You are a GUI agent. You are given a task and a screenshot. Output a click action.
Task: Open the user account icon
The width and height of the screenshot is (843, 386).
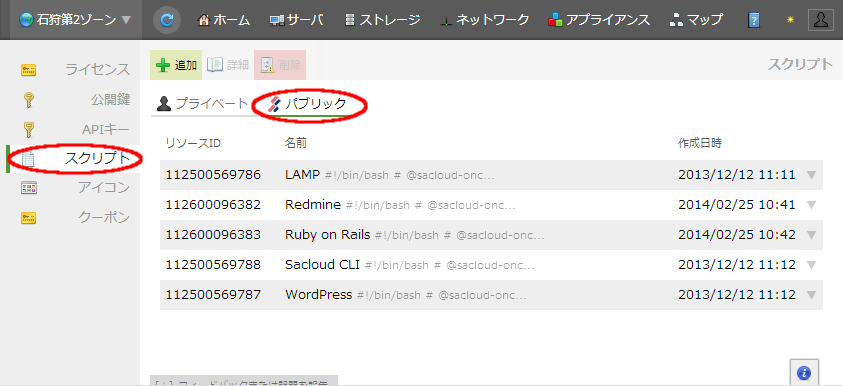821,20
